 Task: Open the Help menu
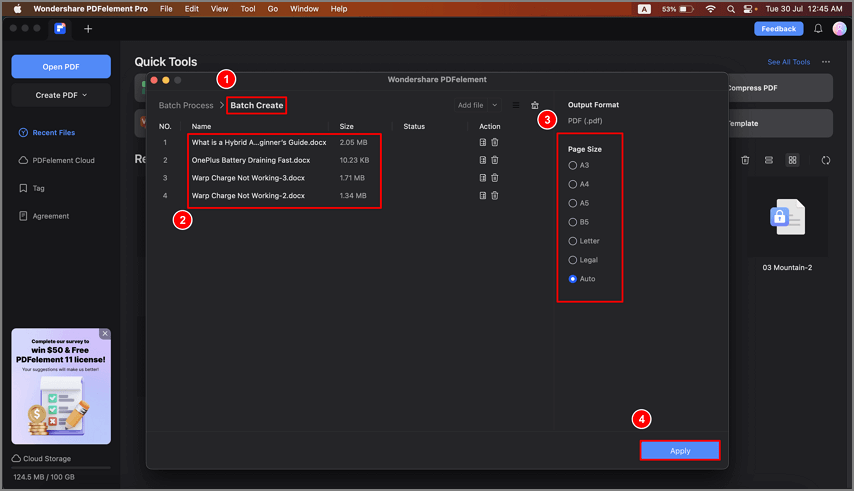(339, 9)
